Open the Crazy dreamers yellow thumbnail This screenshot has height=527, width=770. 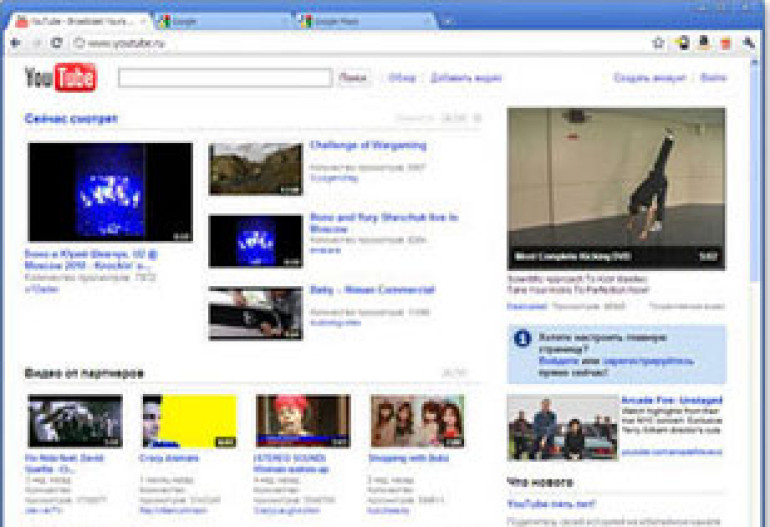pos(190,421)
